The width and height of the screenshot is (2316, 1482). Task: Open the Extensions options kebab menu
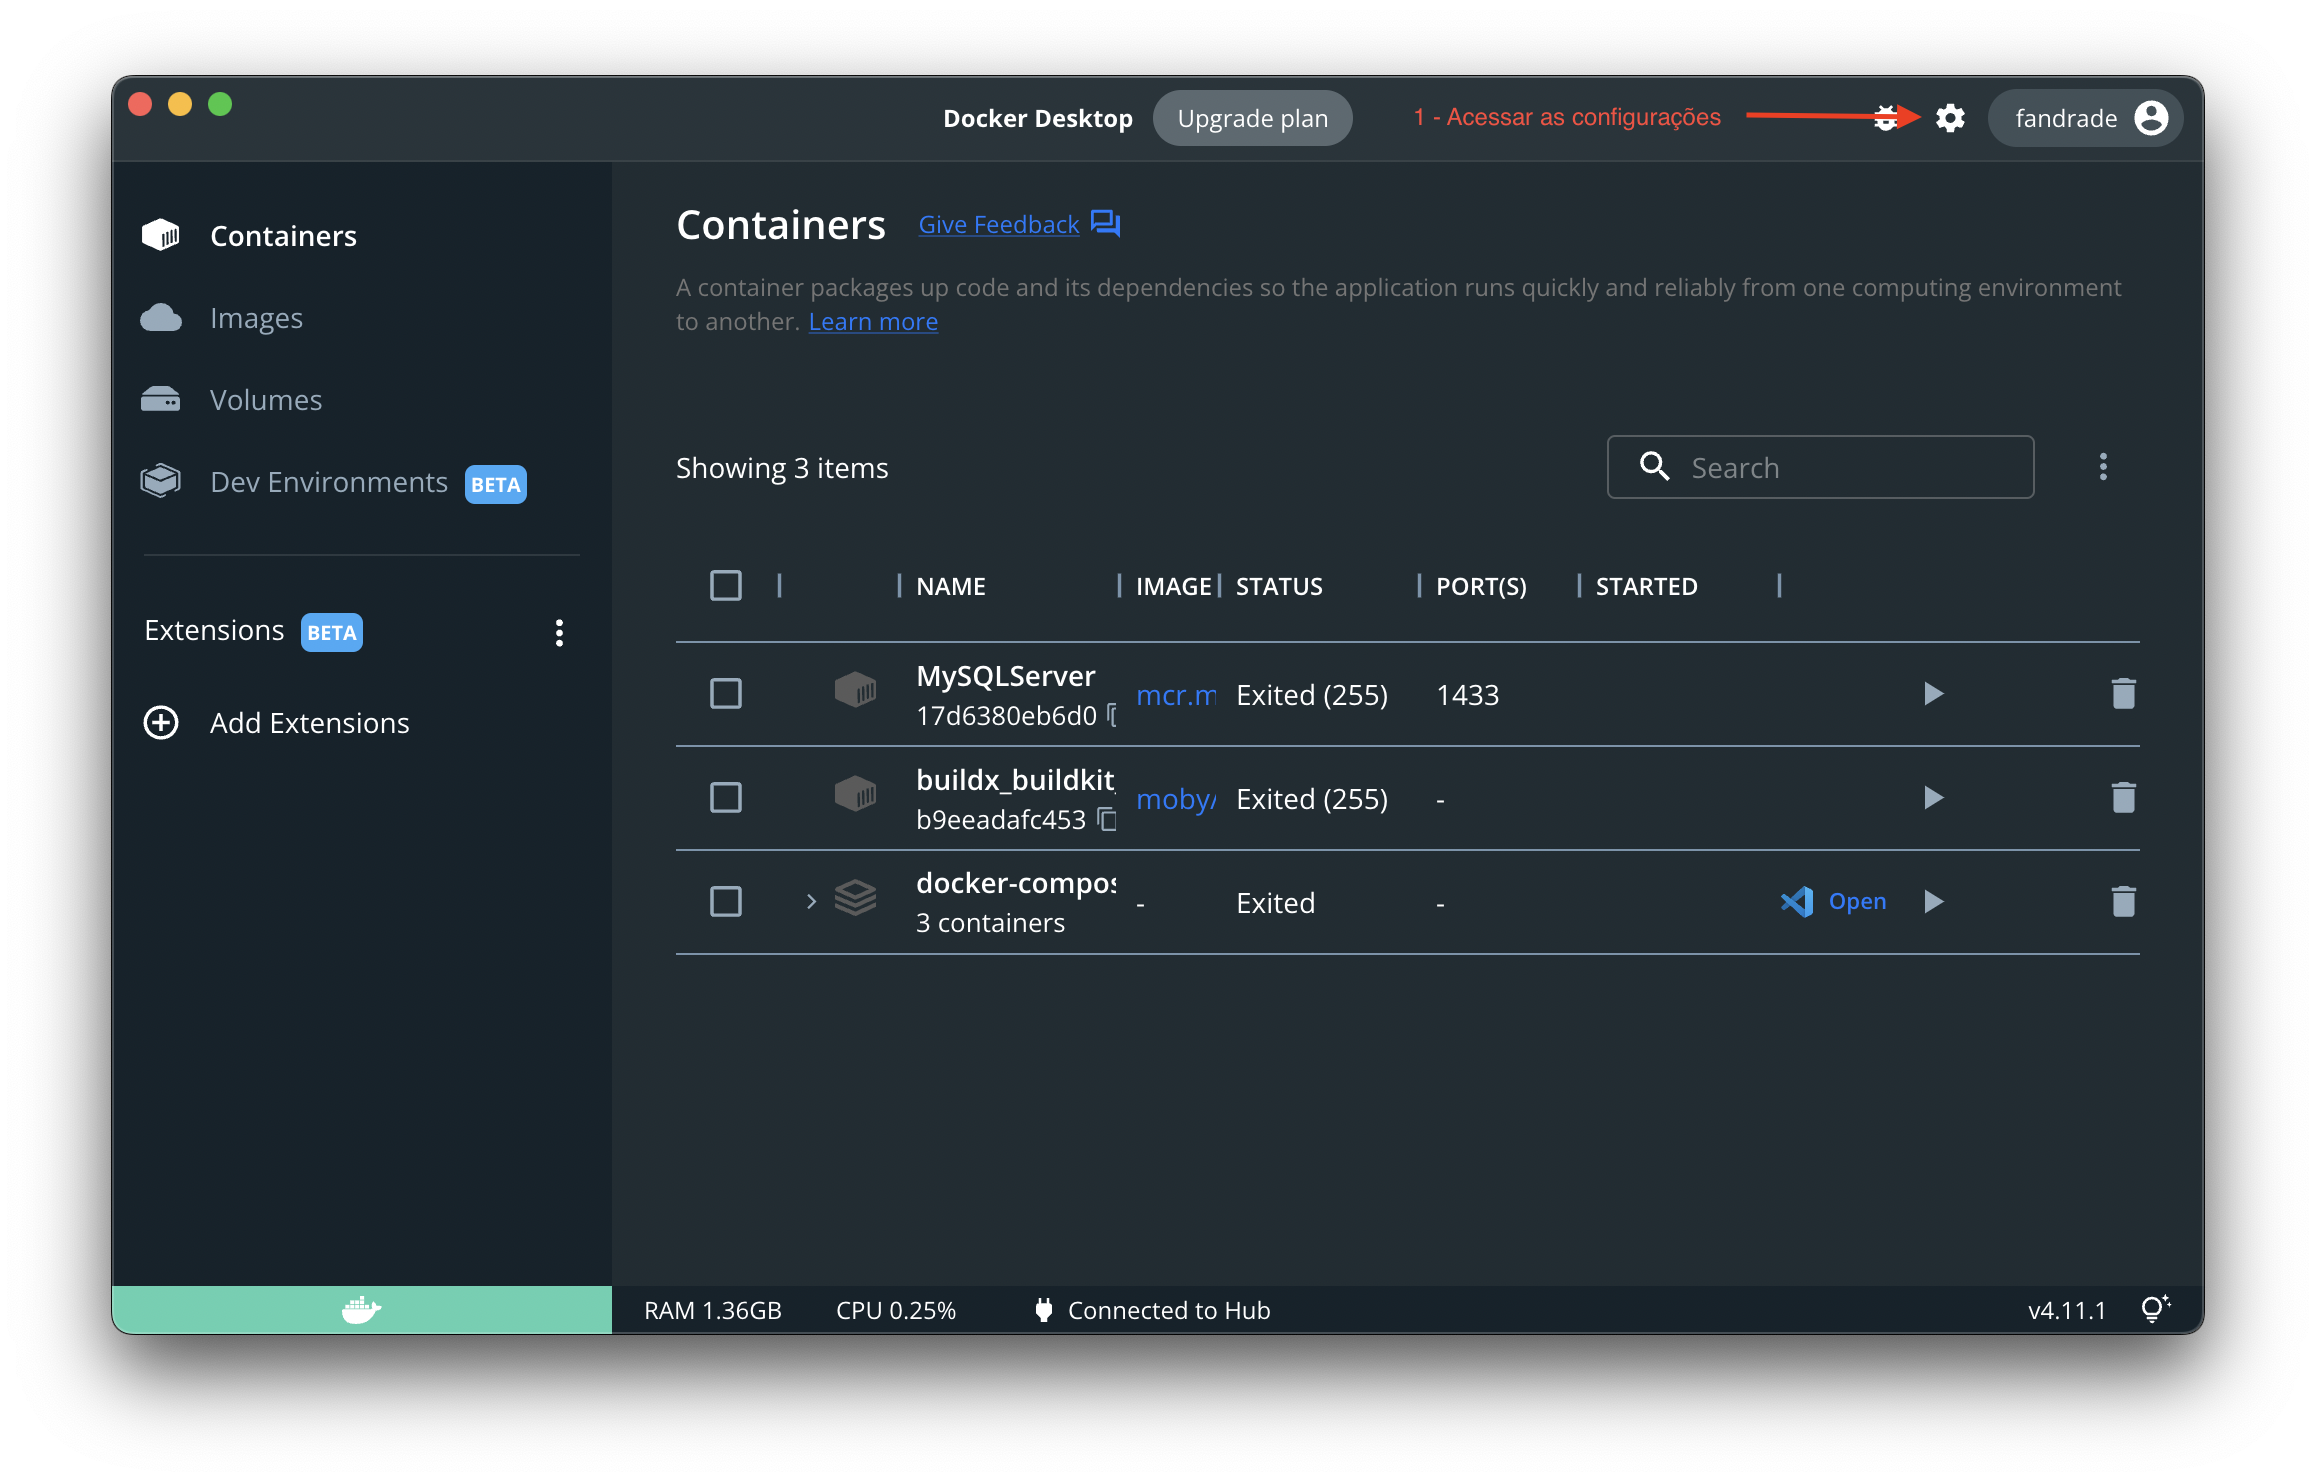(x=559, y=632)
